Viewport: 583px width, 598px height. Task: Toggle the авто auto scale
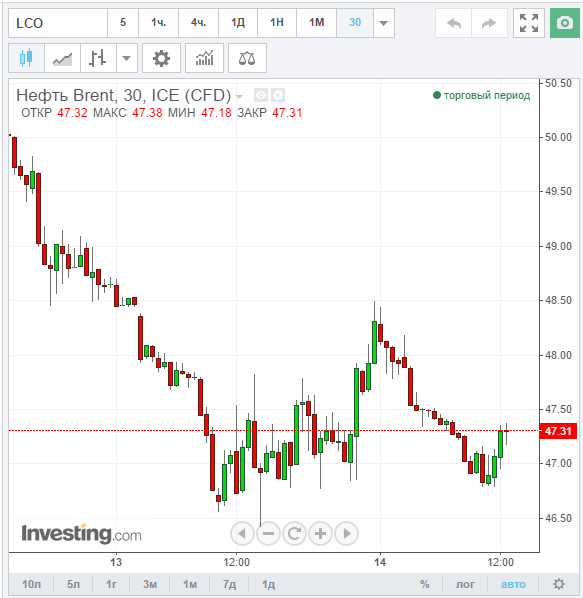click(513, 584)
